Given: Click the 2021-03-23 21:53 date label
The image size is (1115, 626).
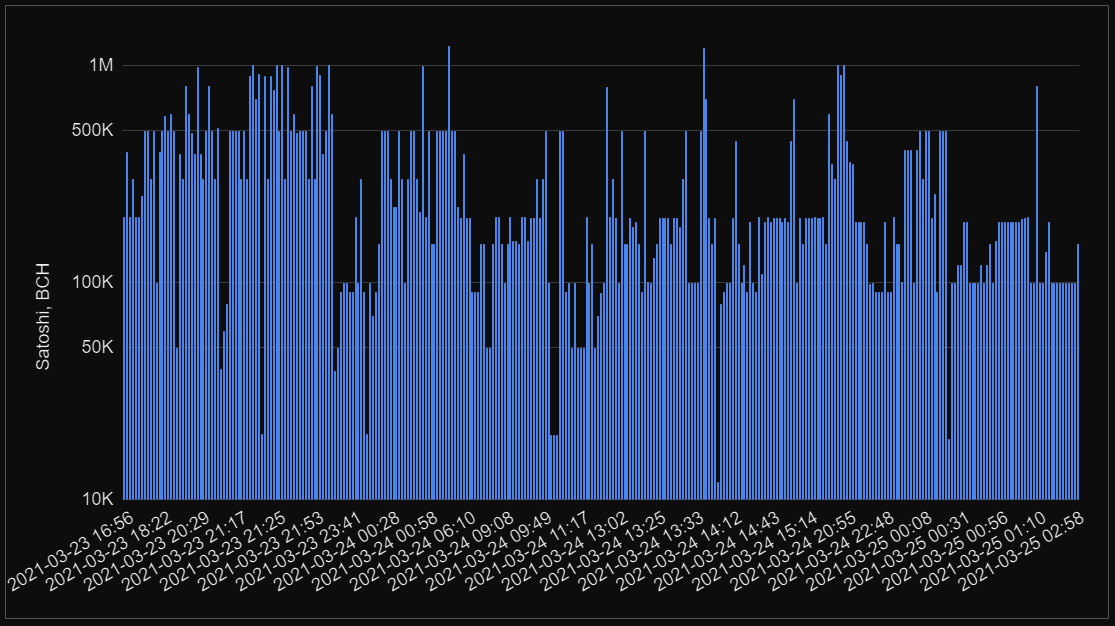Looking at the screenshot, I should pos(262,551).
